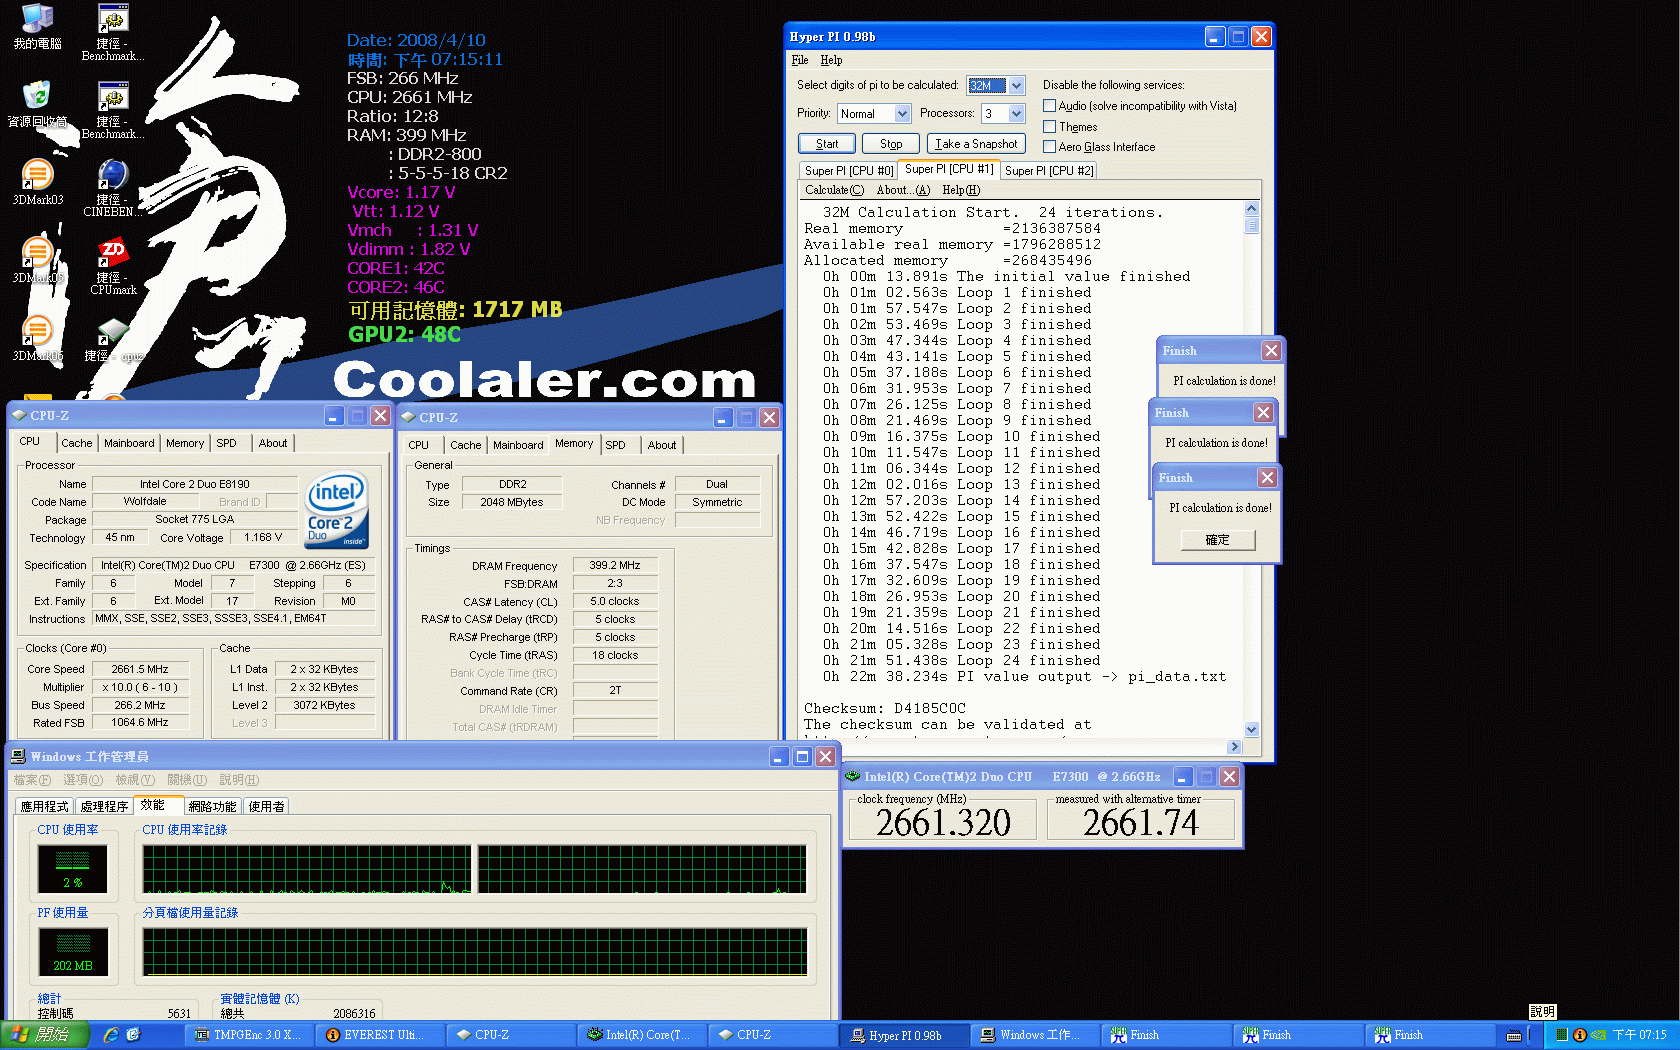Enable the Audio service disable checkbox
The width and height of the screenshot is (1680, 1050).
[1049, 106]
